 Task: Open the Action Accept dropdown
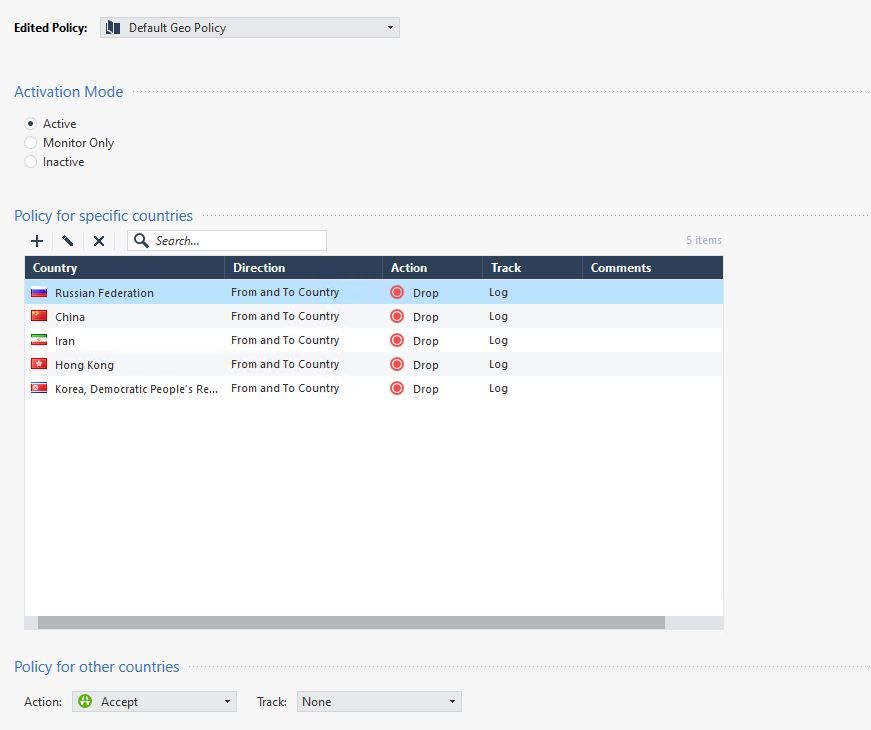pyautogui.click(x=154, y=702)
